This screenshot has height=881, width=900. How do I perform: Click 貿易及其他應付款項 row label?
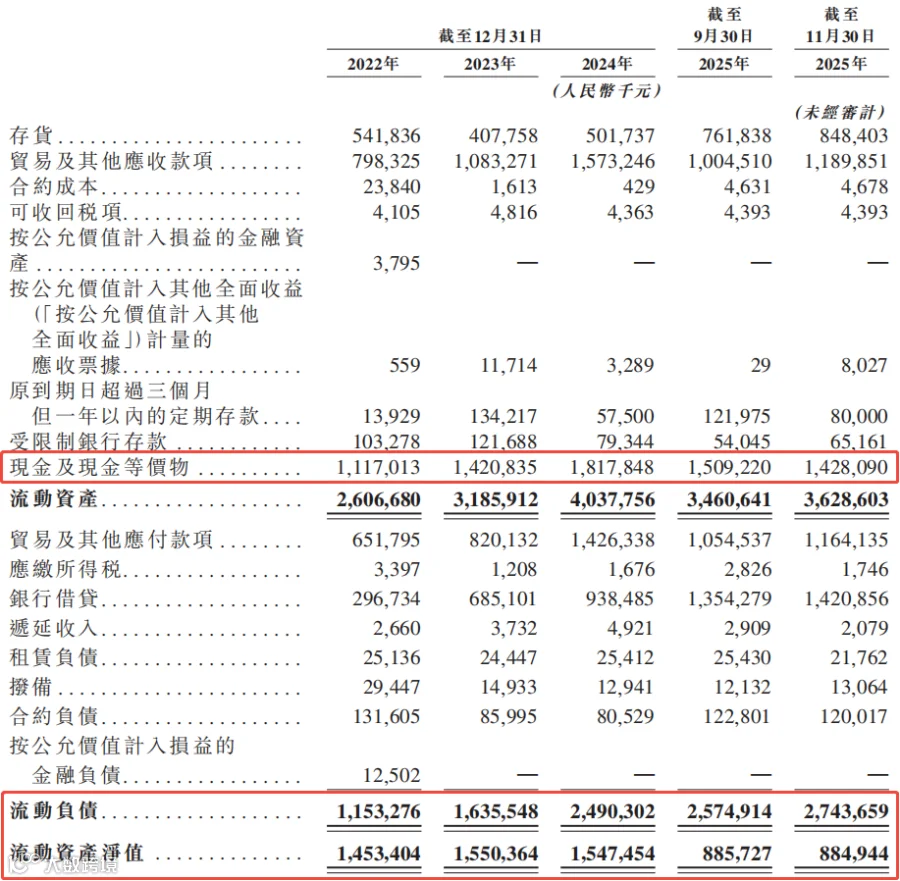pos(111,540)
